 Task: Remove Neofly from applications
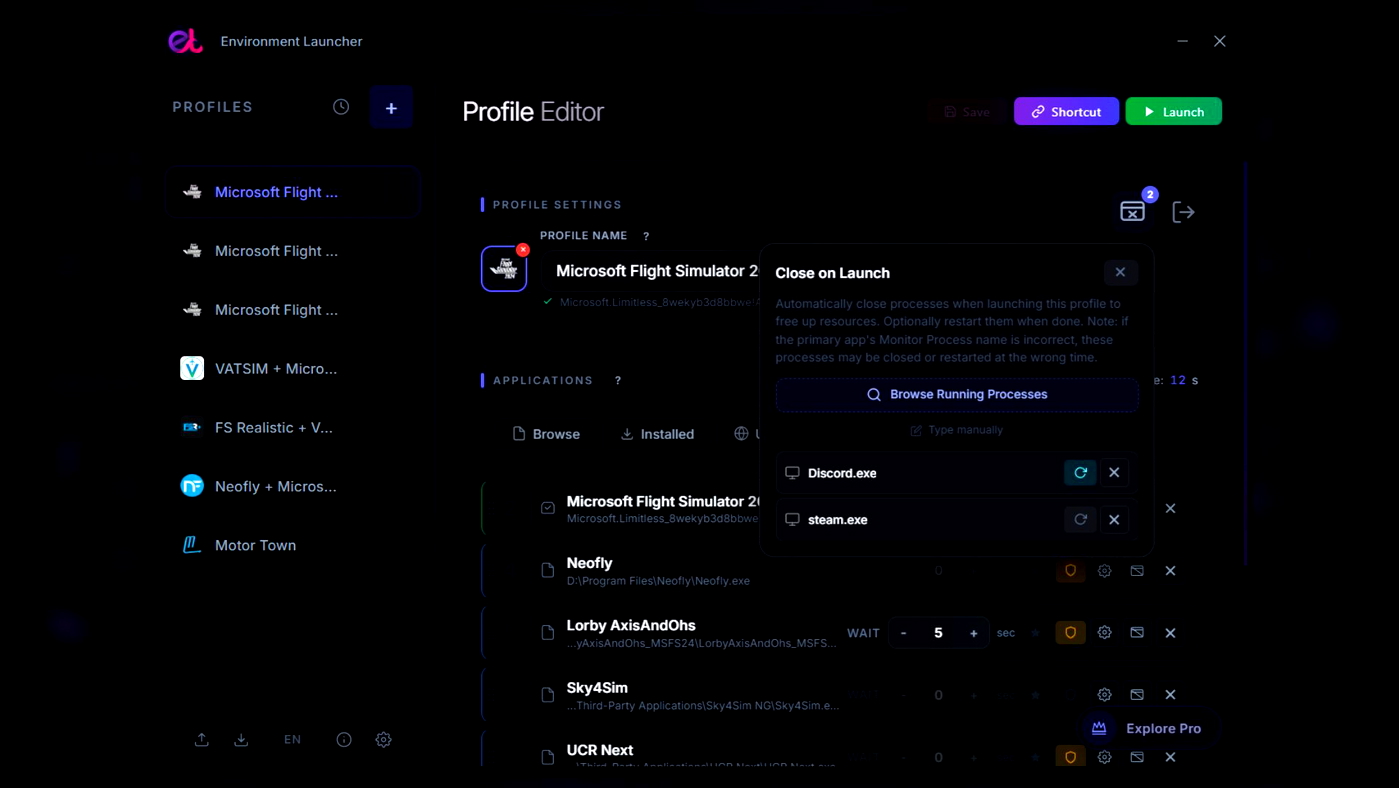tap(1170, 571)
